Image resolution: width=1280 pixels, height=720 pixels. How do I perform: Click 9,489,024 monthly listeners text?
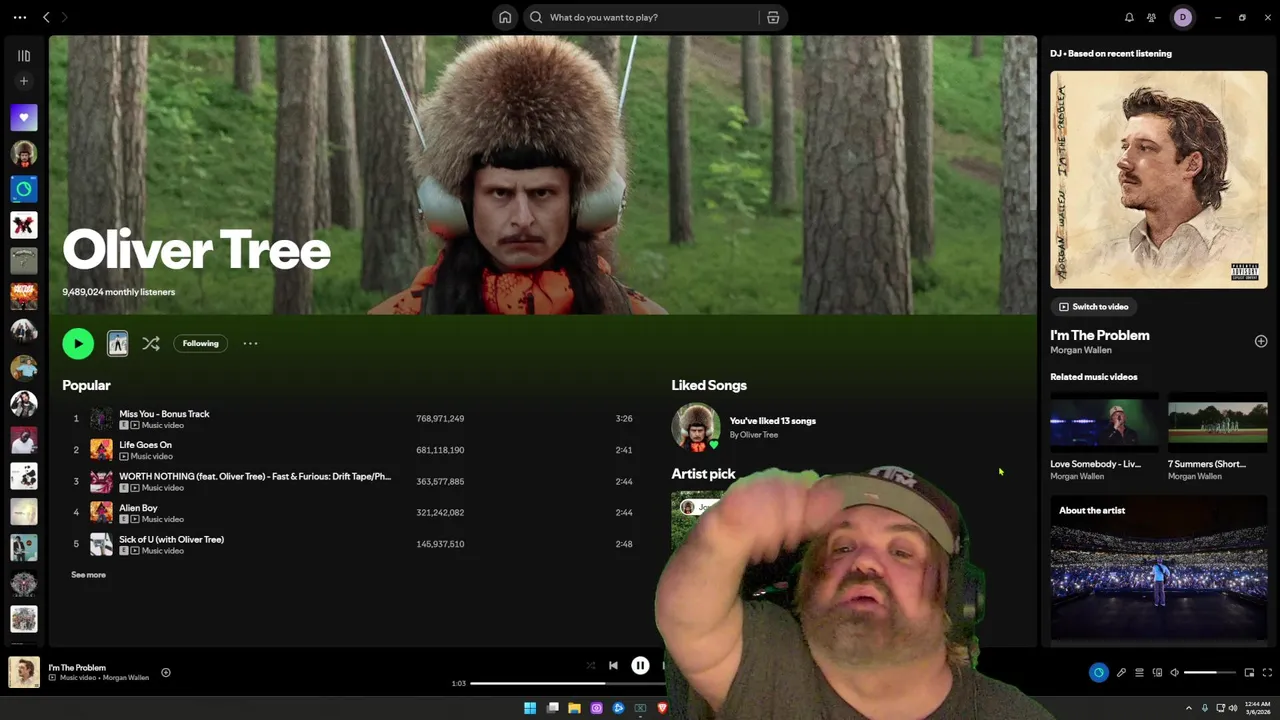[x=118, y=292]
